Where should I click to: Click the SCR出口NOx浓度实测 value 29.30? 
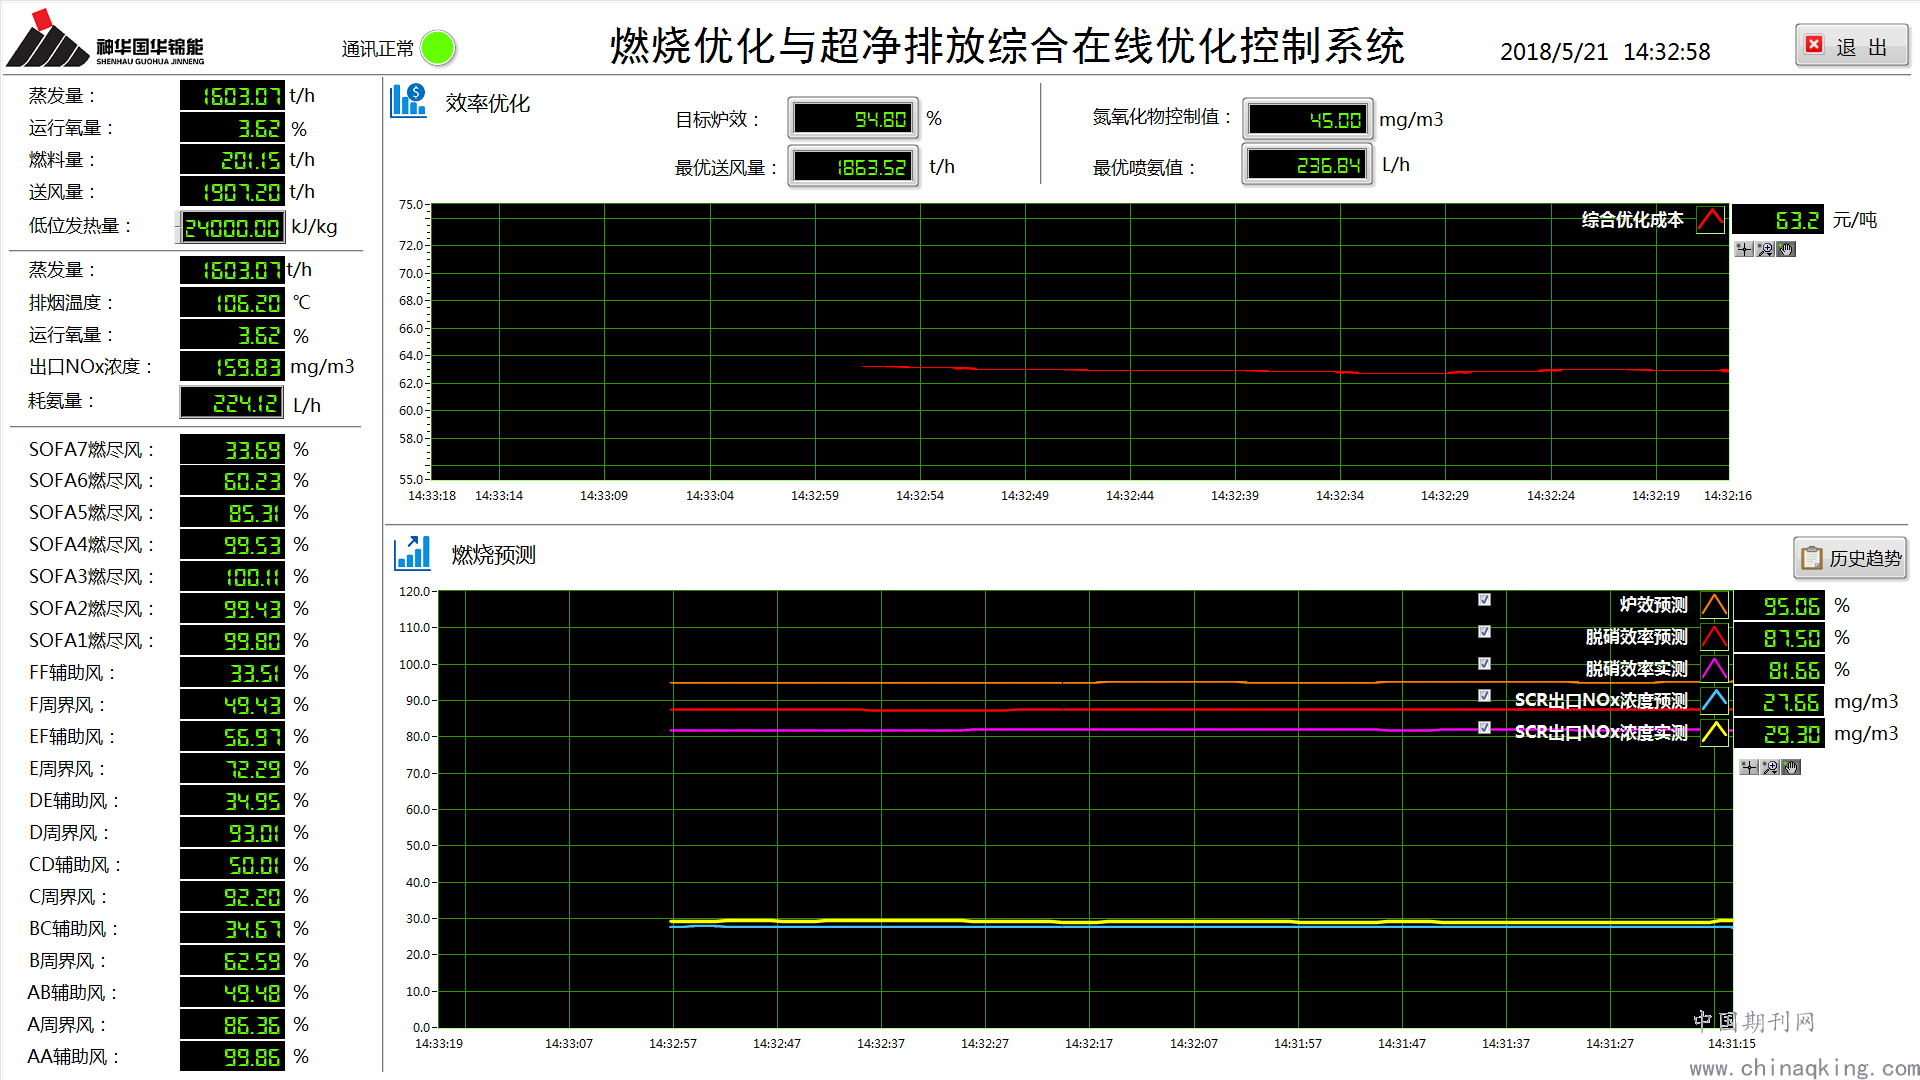click(1779, 734)
